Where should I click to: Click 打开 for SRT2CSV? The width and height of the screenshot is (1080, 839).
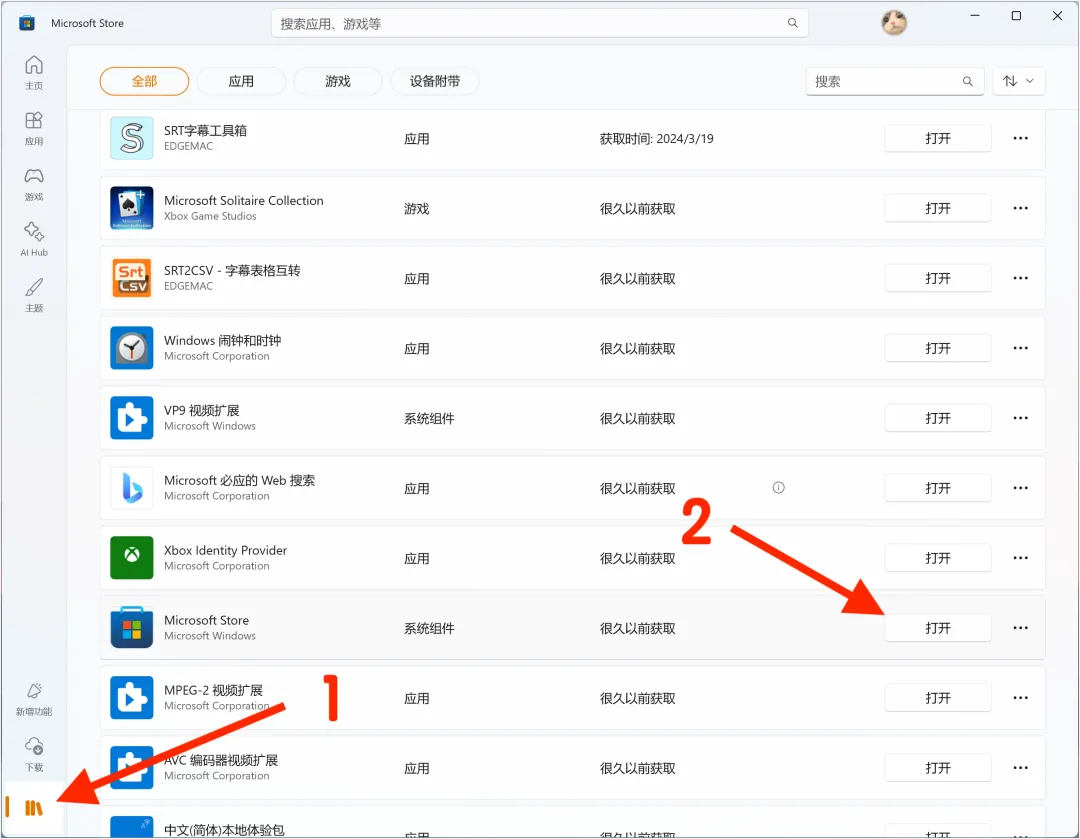click(938, 278)
